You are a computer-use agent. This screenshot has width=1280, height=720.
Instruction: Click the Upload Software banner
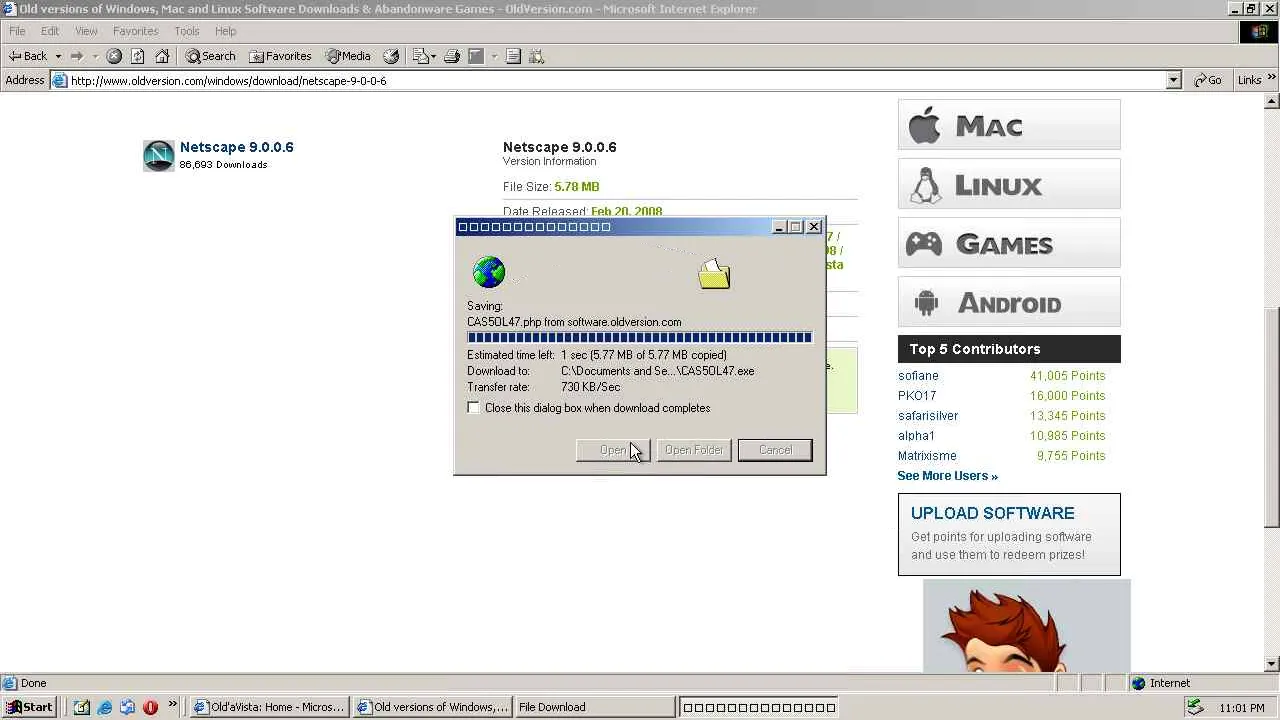click(x=1009, y=534)
